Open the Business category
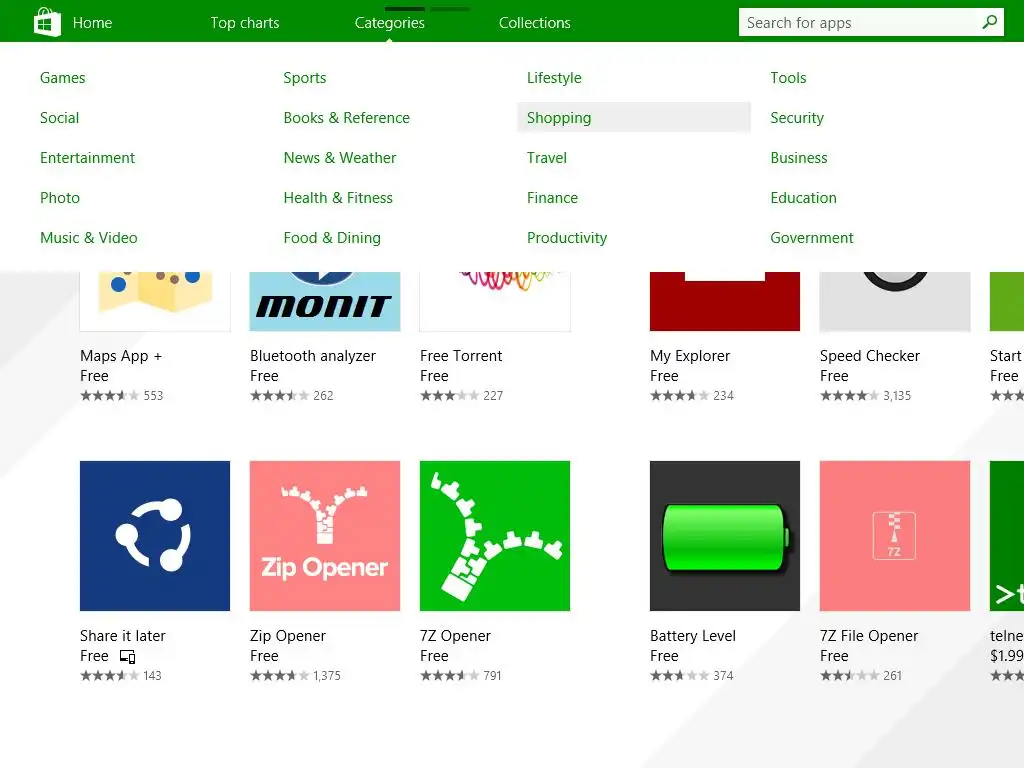 799,157
